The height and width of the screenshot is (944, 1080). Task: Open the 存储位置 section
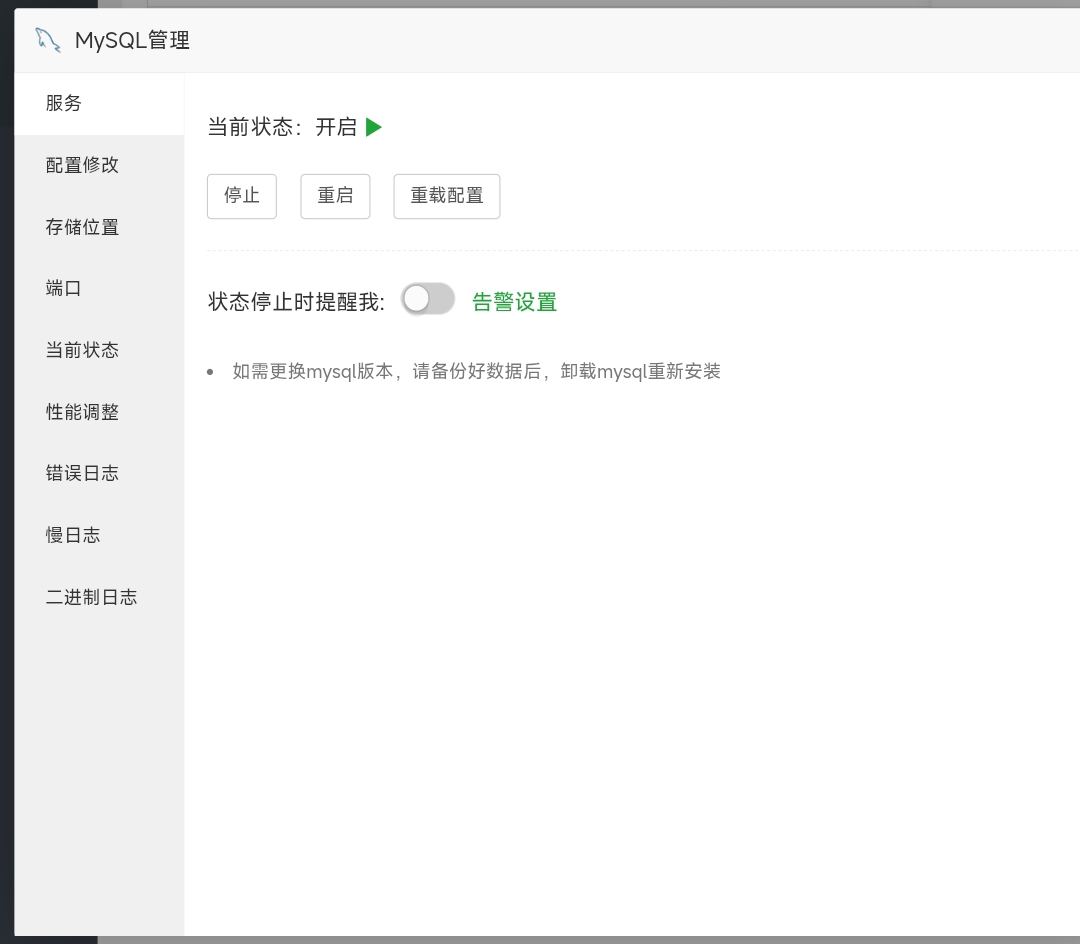coord(82,227)
